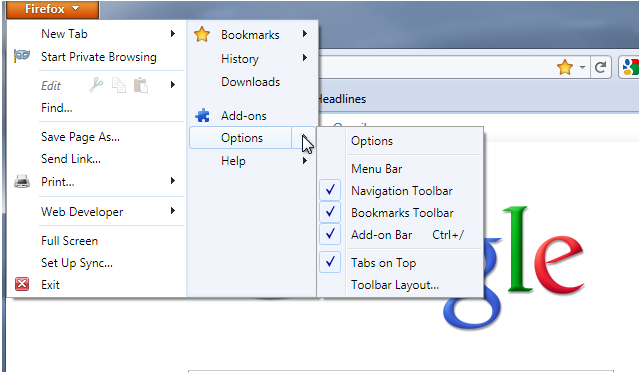Expand the Print submenu arrow
This screenshot has width=639, height=372.
pyautogui.click(x=173, y=180)
